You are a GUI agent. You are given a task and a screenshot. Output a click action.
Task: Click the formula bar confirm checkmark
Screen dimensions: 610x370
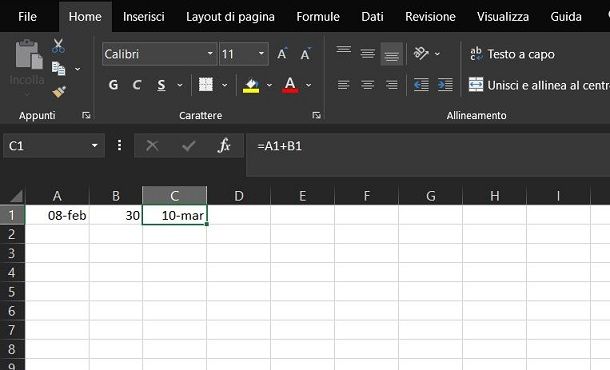189,146
